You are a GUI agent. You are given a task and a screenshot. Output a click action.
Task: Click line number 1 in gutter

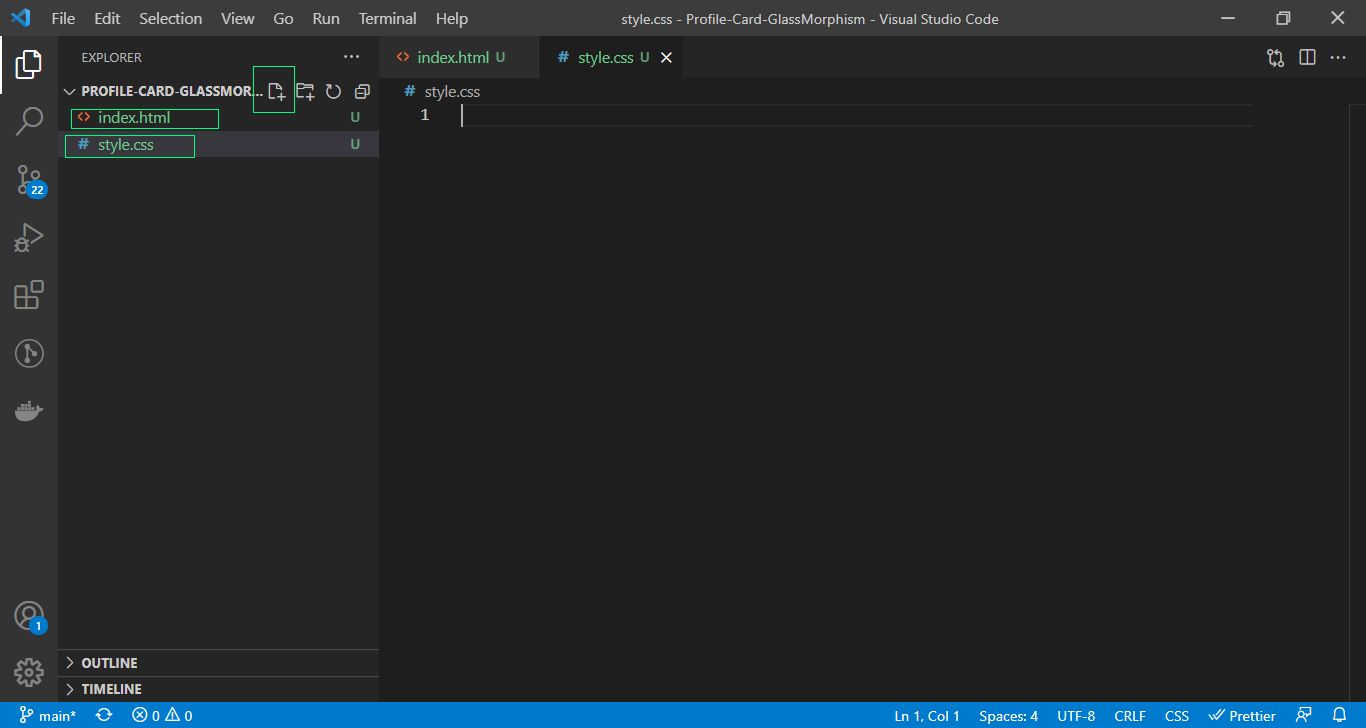tap(425, 116)
